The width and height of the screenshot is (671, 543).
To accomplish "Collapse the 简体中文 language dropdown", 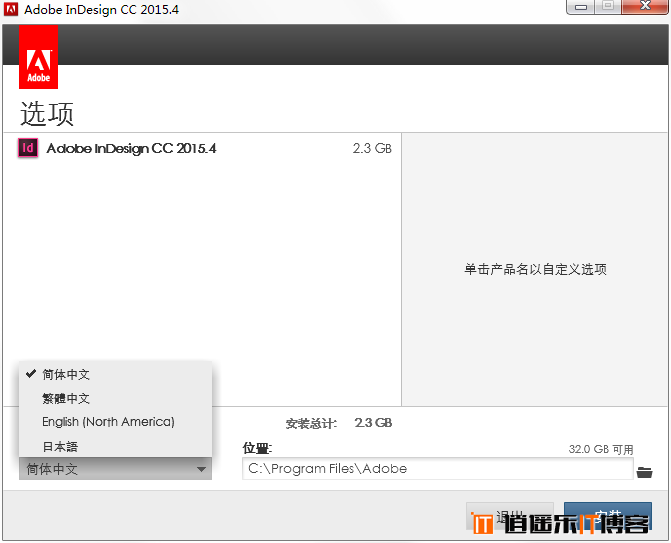I will point(116,469).
